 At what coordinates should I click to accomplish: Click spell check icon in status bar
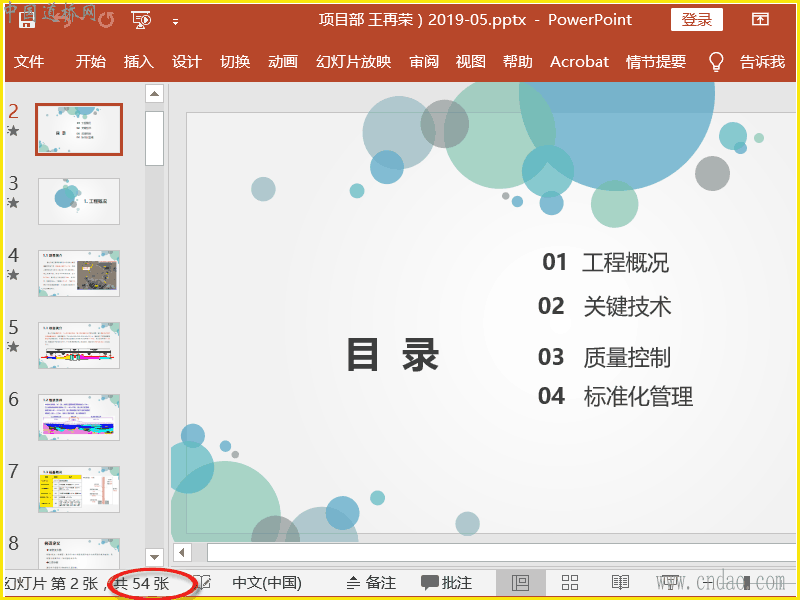tap(203, 583)
